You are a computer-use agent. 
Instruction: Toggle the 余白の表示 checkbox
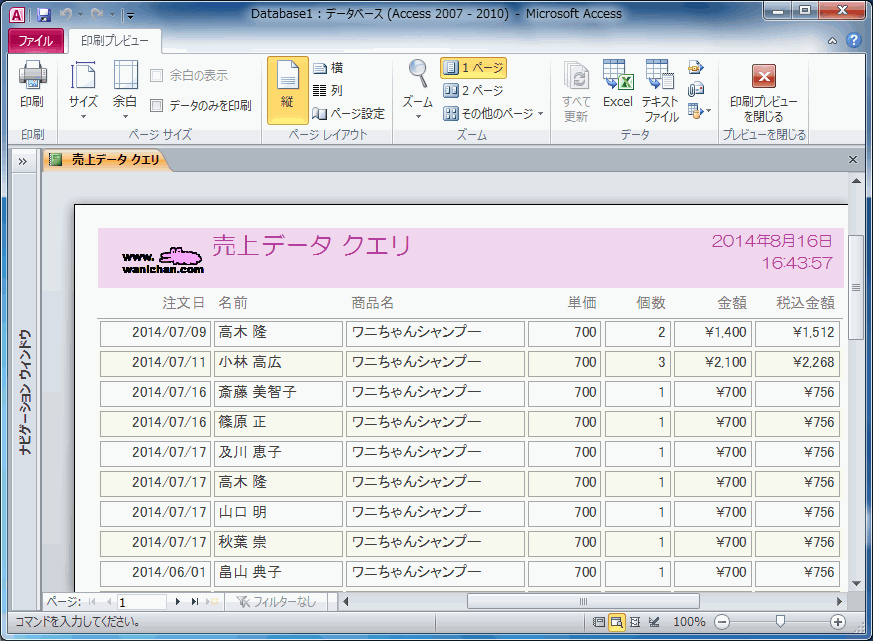click(156, 75)
